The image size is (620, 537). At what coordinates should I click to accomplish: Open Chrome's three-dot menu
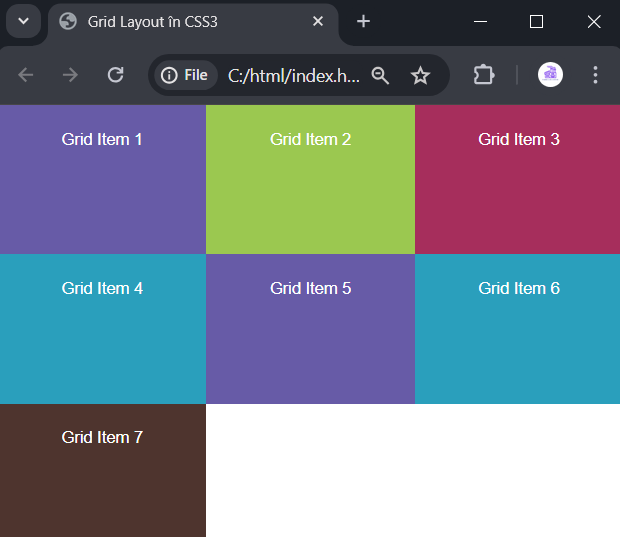[x=595, y=75]
